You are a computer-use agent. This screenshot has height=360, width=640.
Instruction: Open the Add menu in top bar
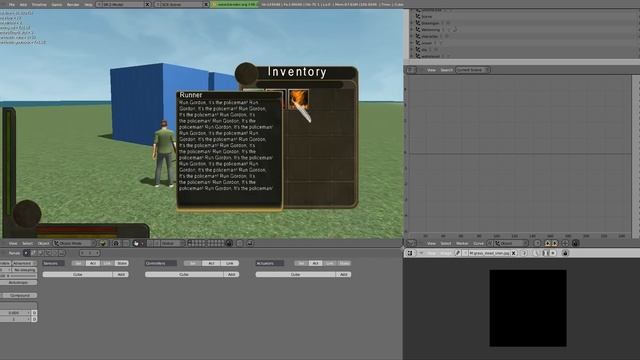coord(23,4)
